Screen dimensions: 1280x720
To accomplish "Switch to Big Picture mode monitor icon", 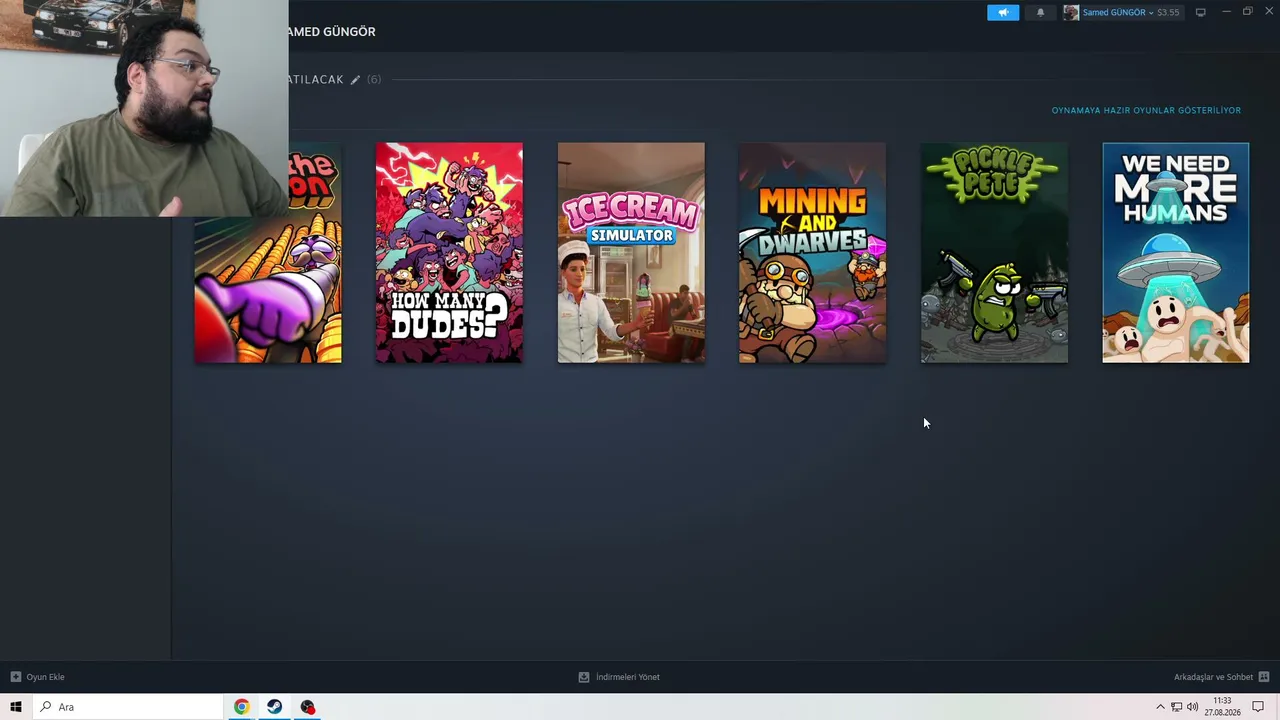I will point(1200,12).
